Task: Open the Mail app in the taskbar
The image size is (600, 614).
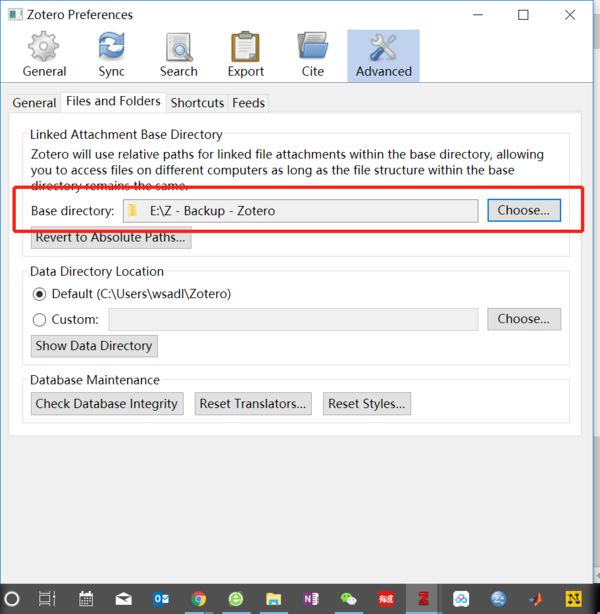Action: 123,599
